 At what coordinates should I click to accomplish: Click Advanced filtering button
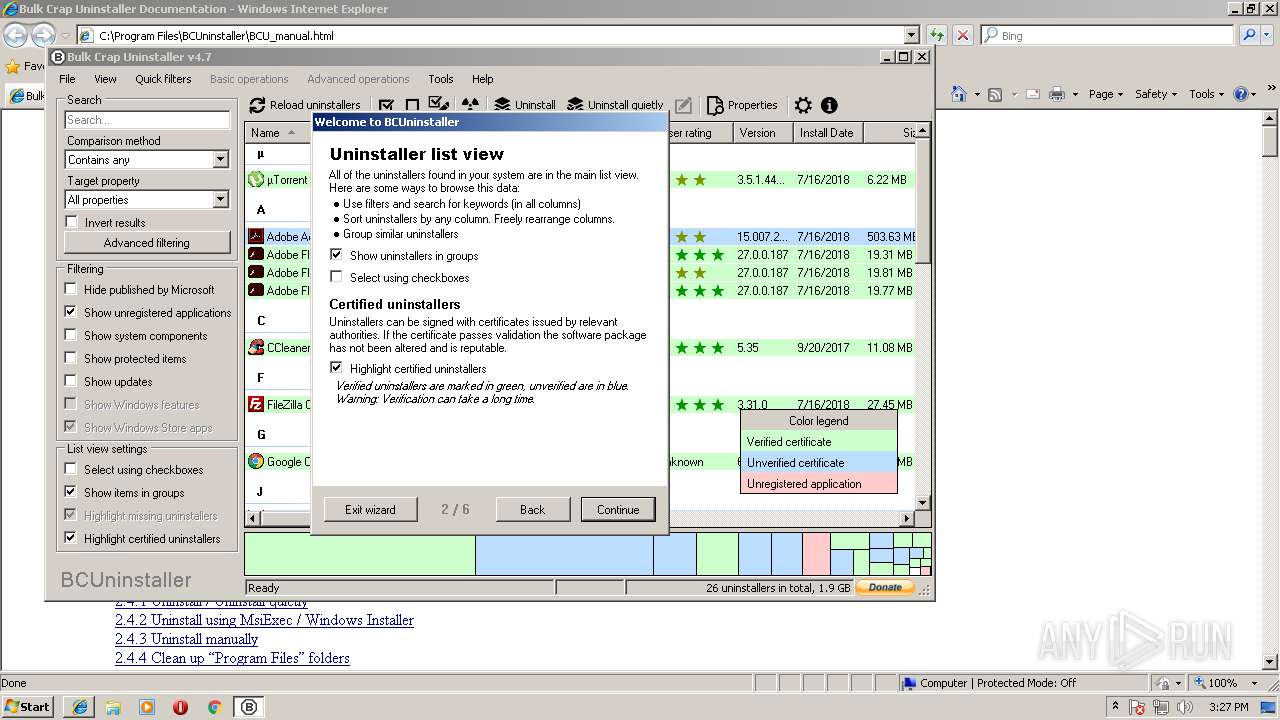tap(146, 243)
